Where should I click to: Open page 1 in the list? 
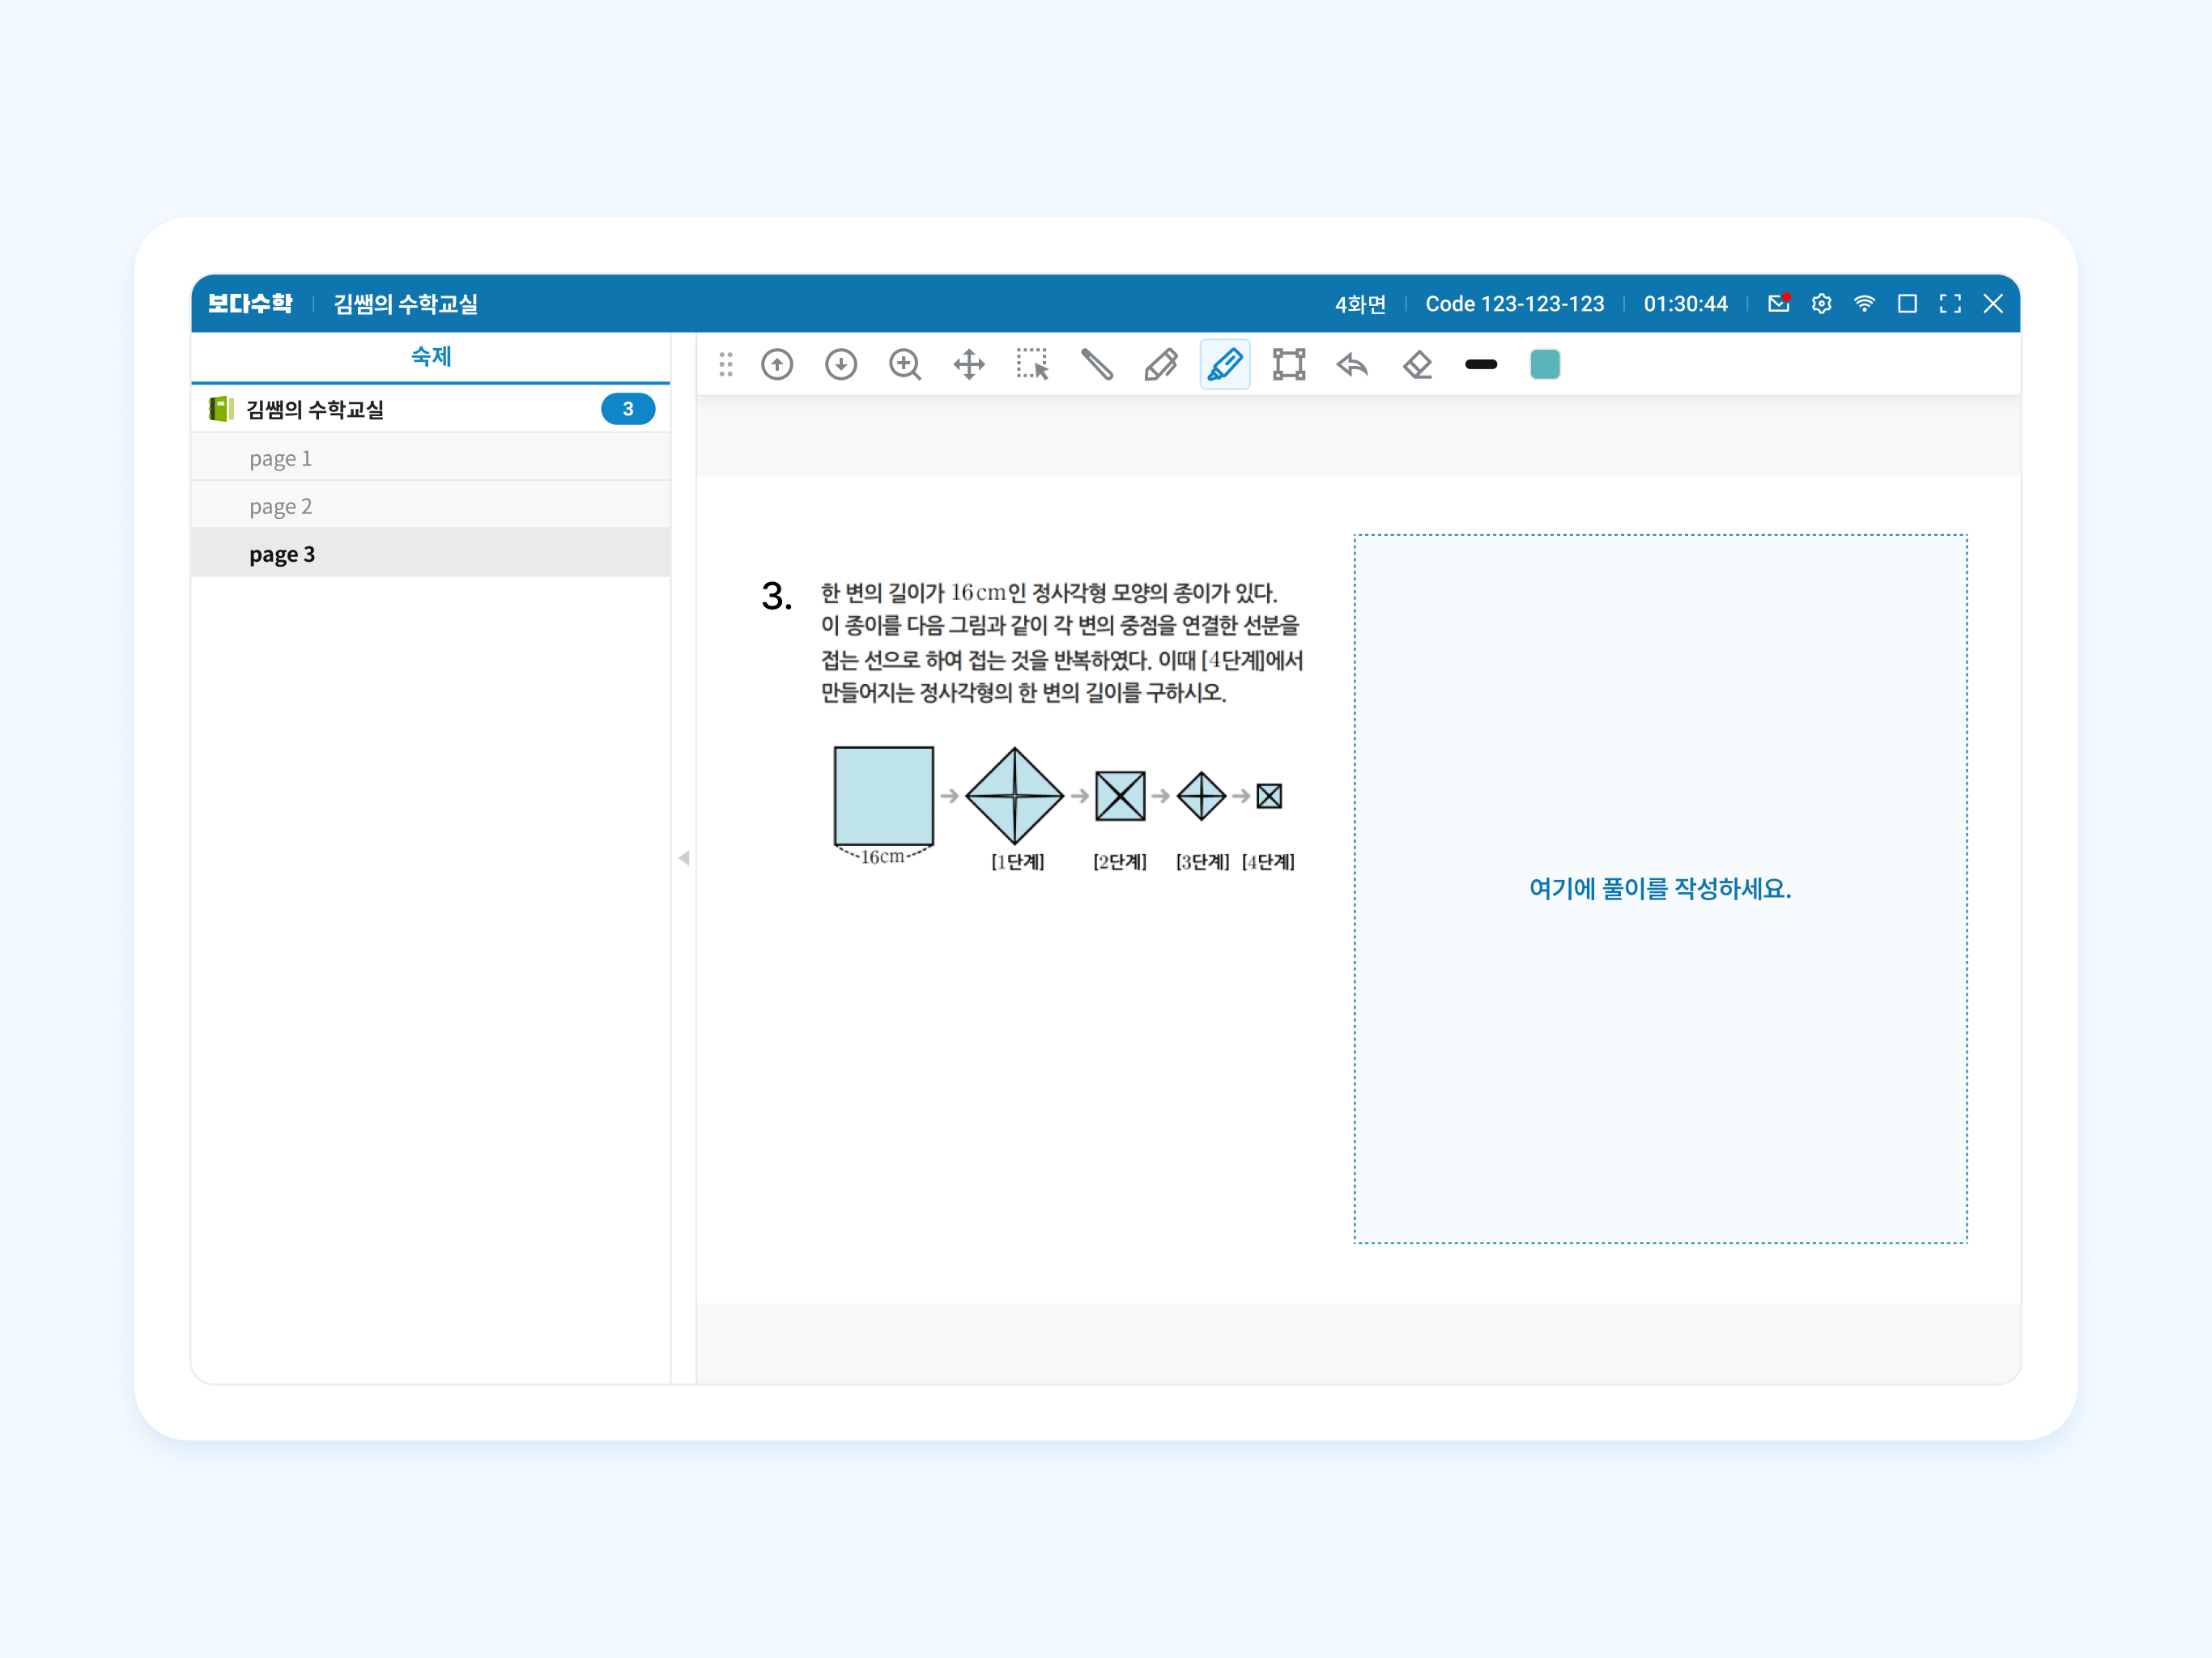[430, 458]
